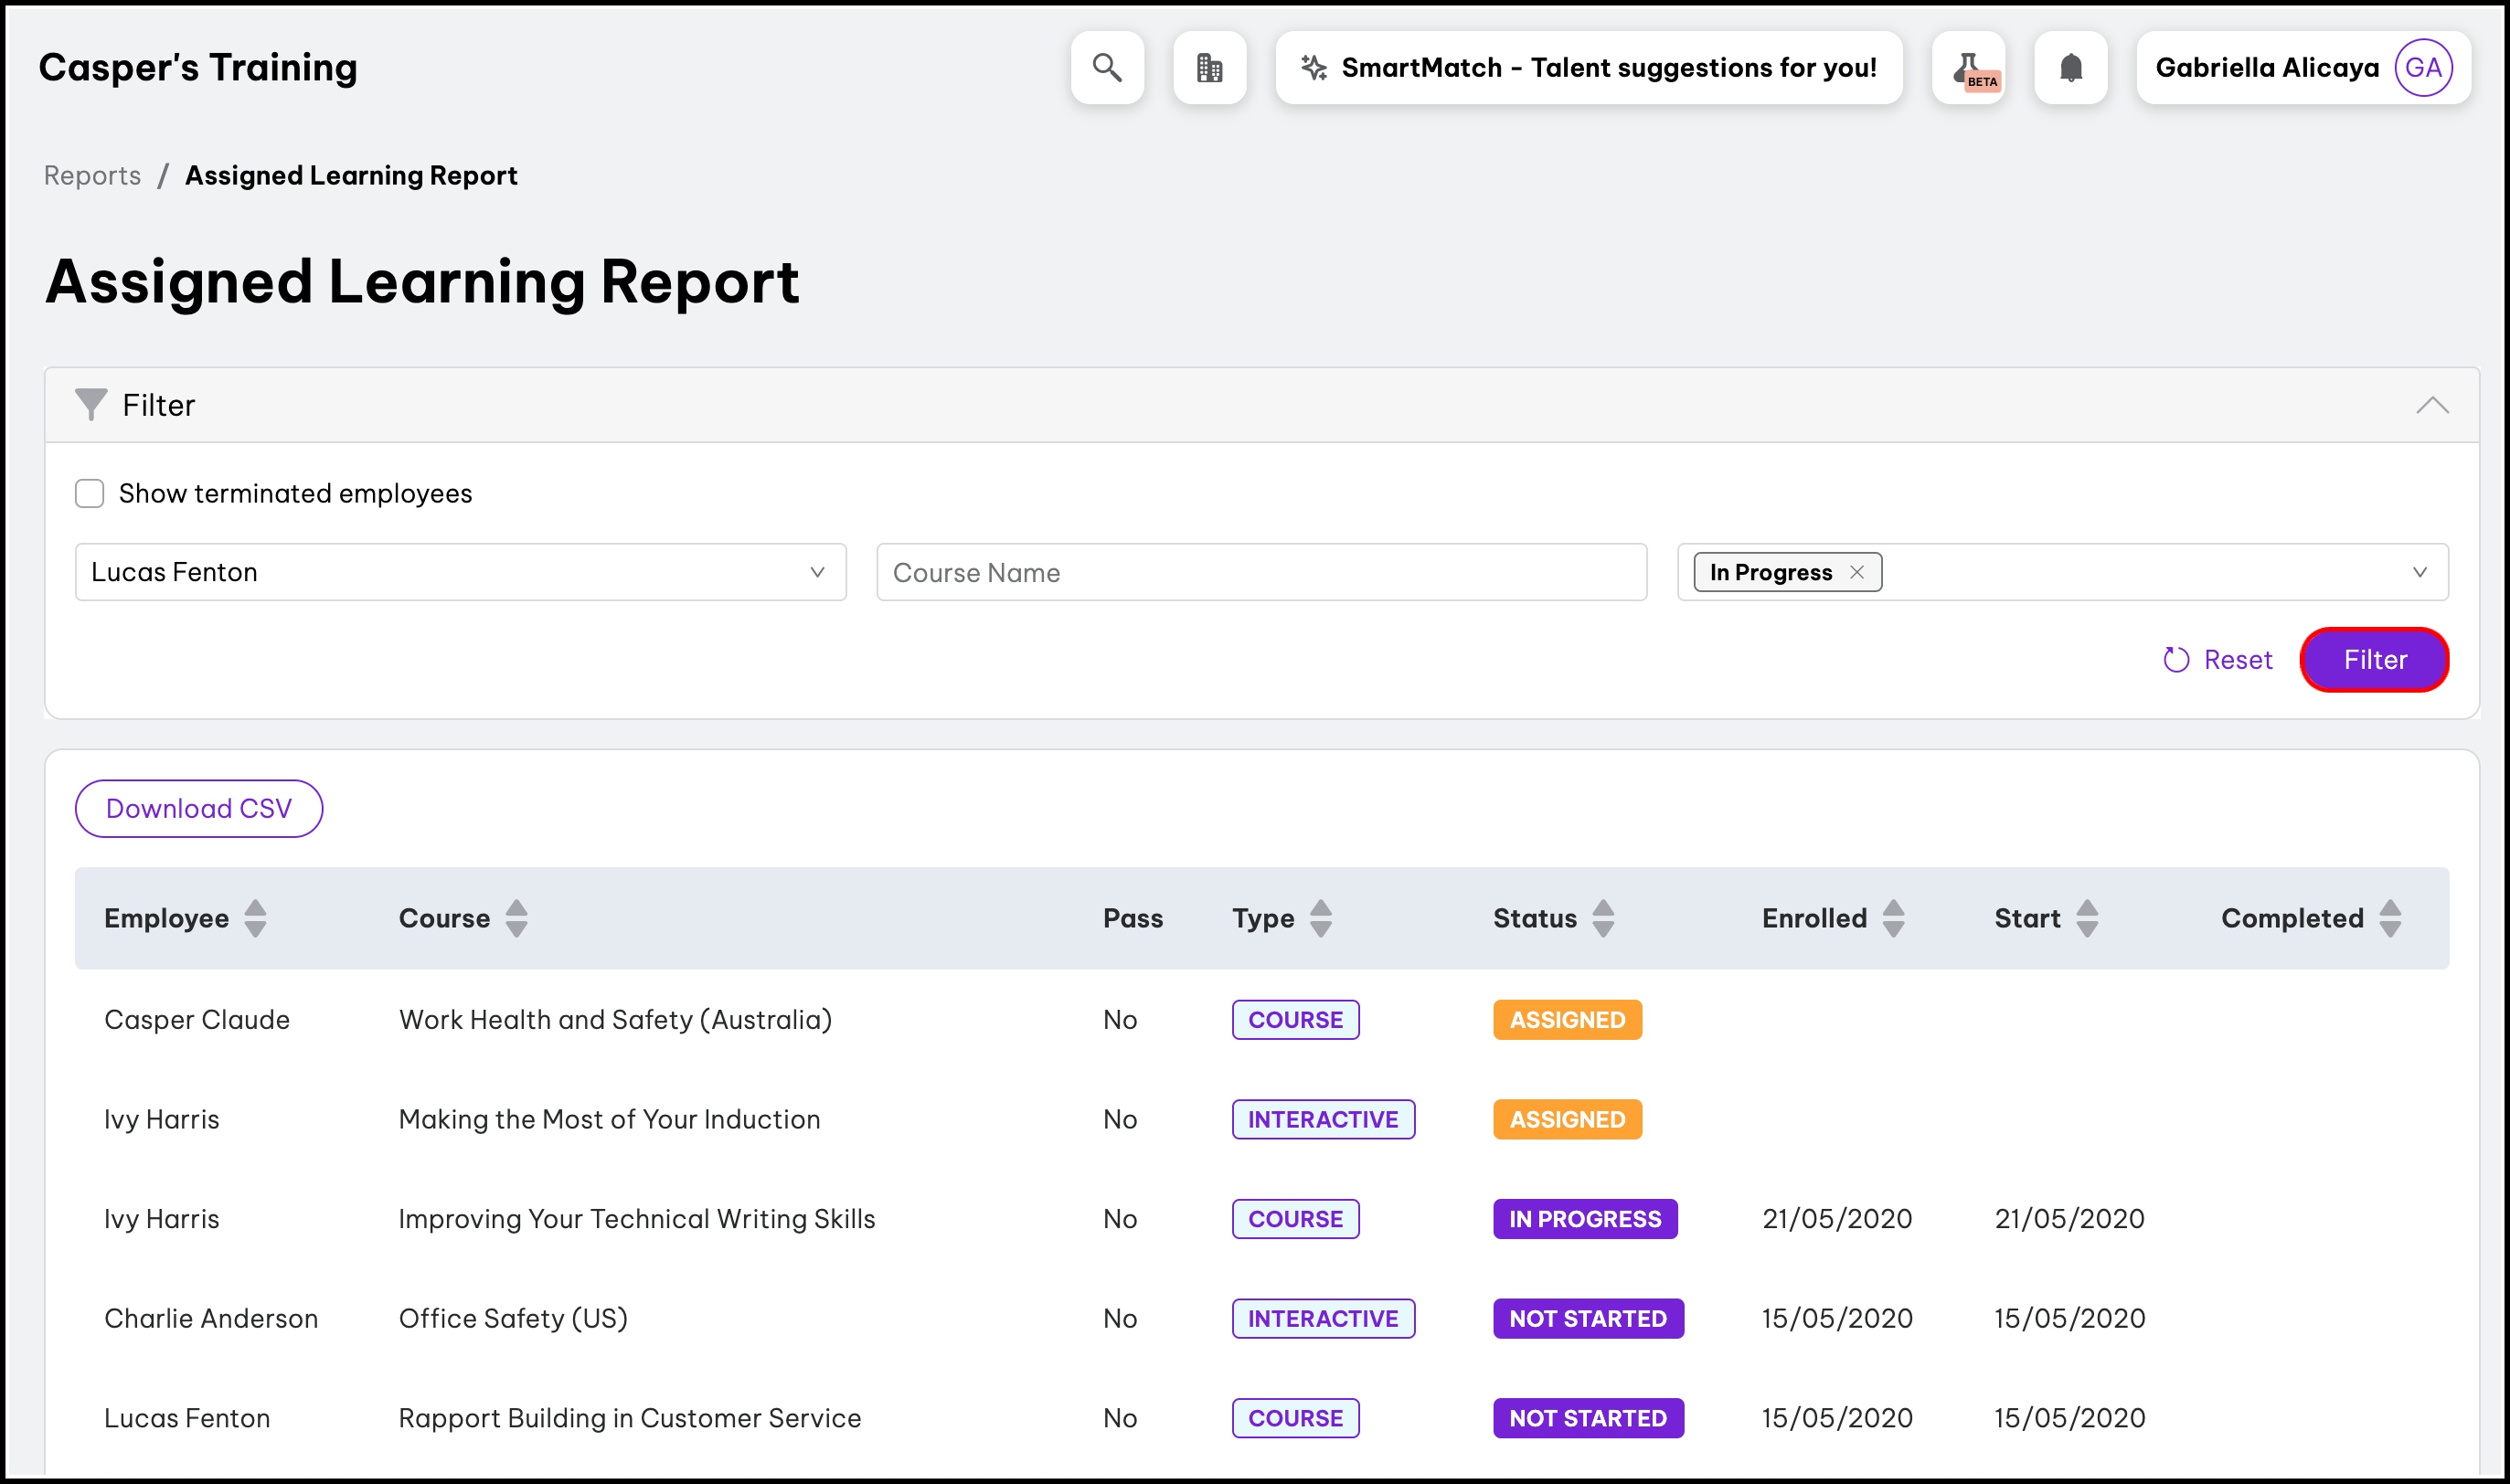
Task: Sort the table by Employee column arrows
Action: tap(255, 918)
